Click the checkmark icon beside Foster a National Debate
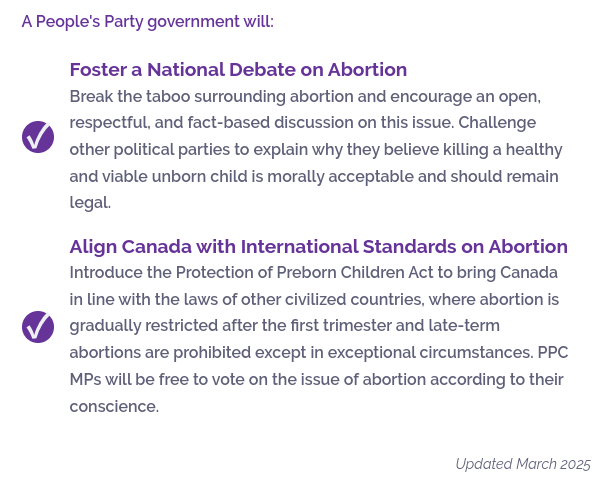This screenshot has width=613, height=485. pos(38,137)
